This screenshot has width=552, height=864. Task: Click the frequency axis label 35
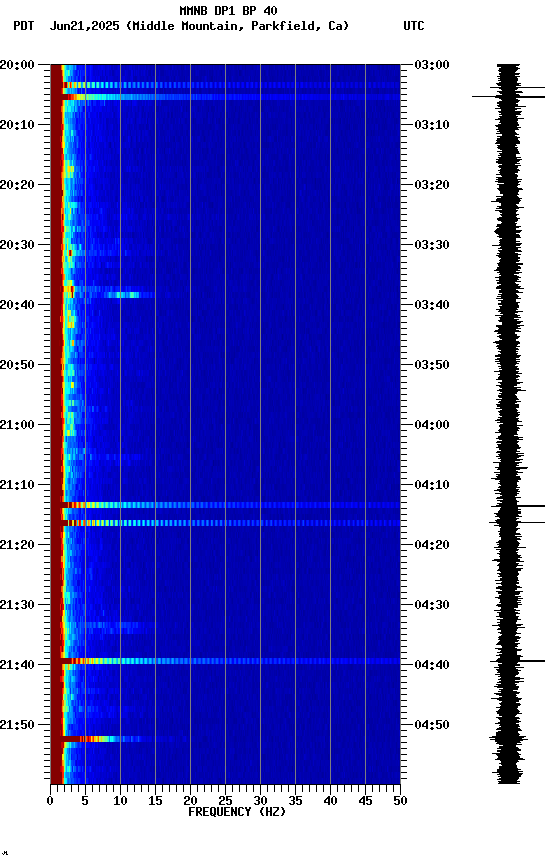[295, 801]
